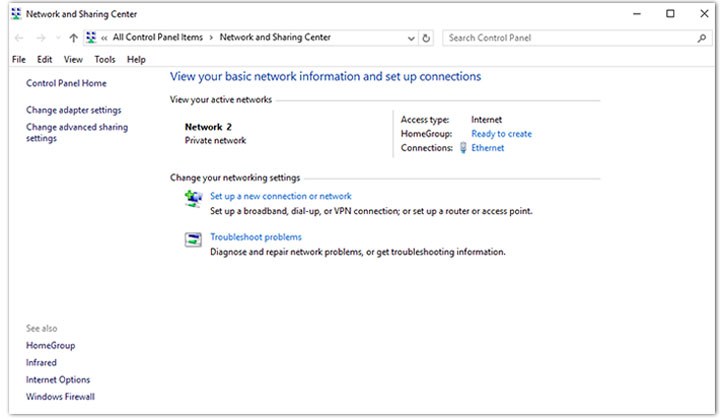
Task: Open the View menu
Action: tap(73, 59)
